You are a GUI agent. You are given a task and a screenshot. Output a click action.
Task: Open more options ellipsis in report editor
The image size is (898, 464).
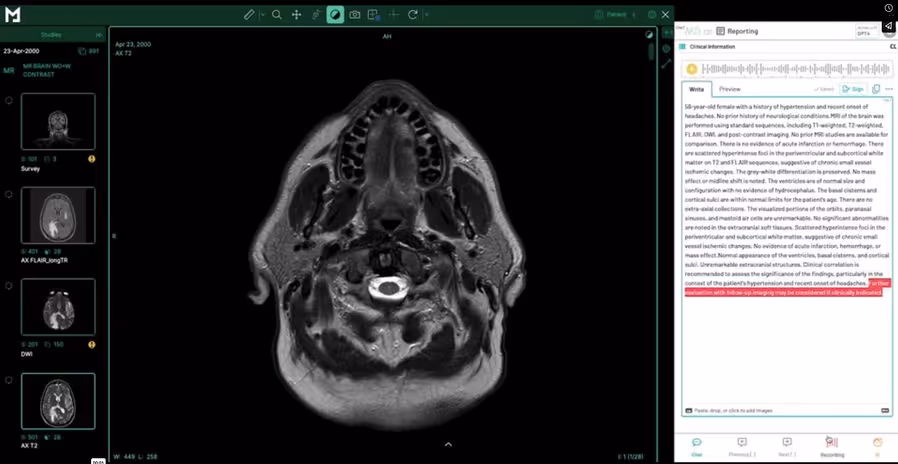pyautogui.click(x=888, y=89)
